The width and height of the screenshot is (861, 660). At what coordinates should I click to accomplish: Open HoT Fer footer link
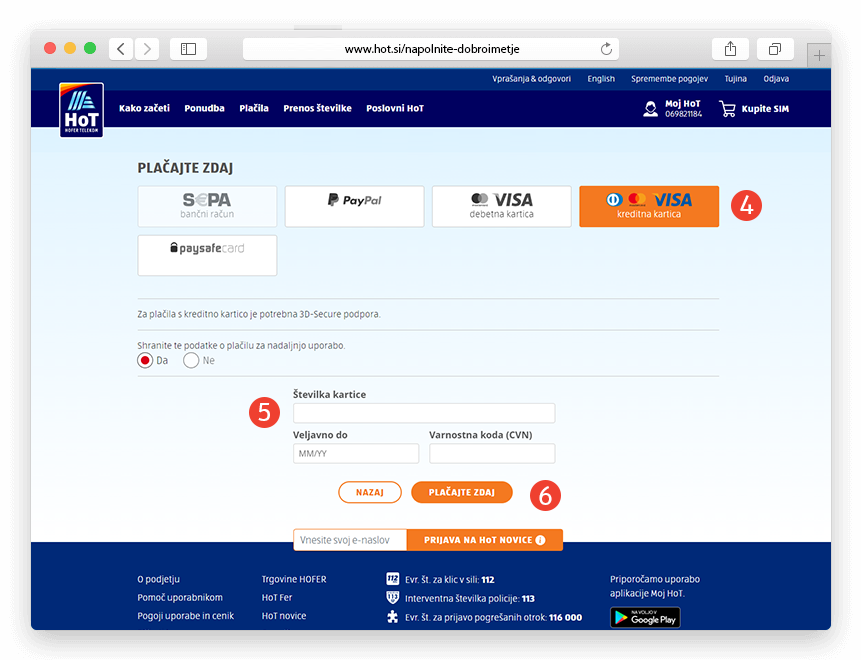[277, 597]
